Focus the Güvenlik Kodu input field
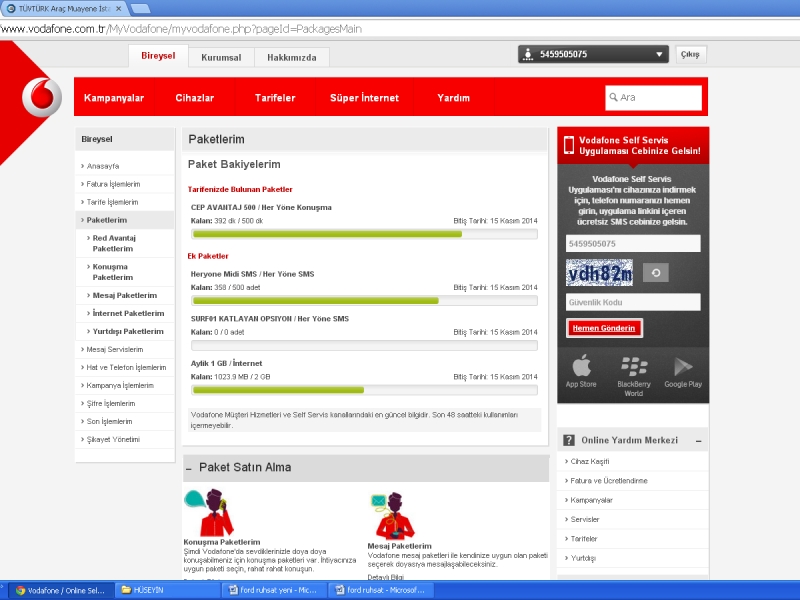Screen dimensions: 800x600 click(633, 302)
